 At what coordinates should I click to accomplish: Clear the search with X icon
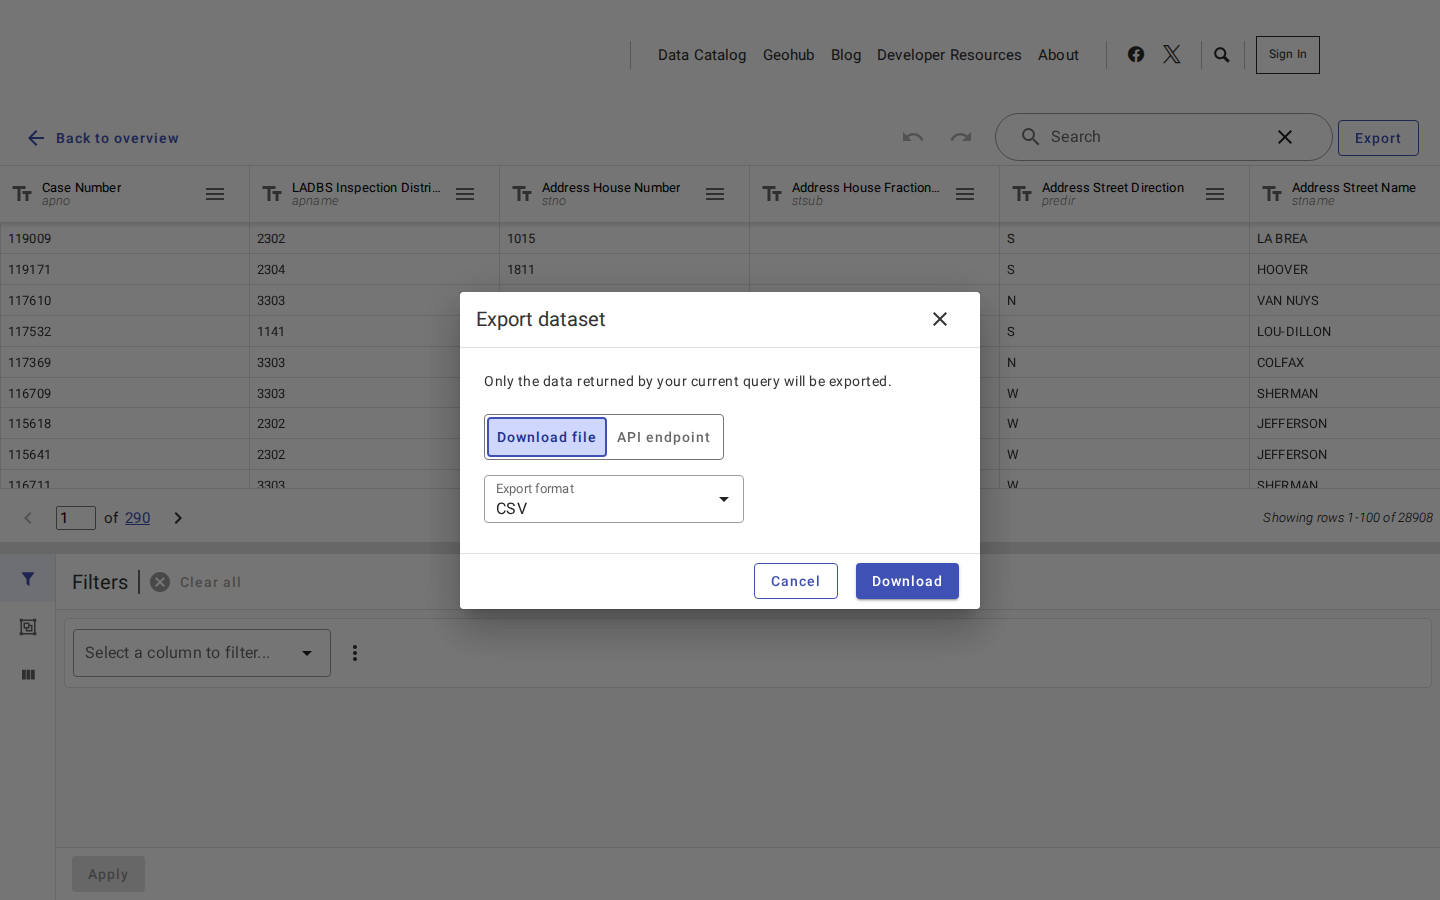[1285, 137]
